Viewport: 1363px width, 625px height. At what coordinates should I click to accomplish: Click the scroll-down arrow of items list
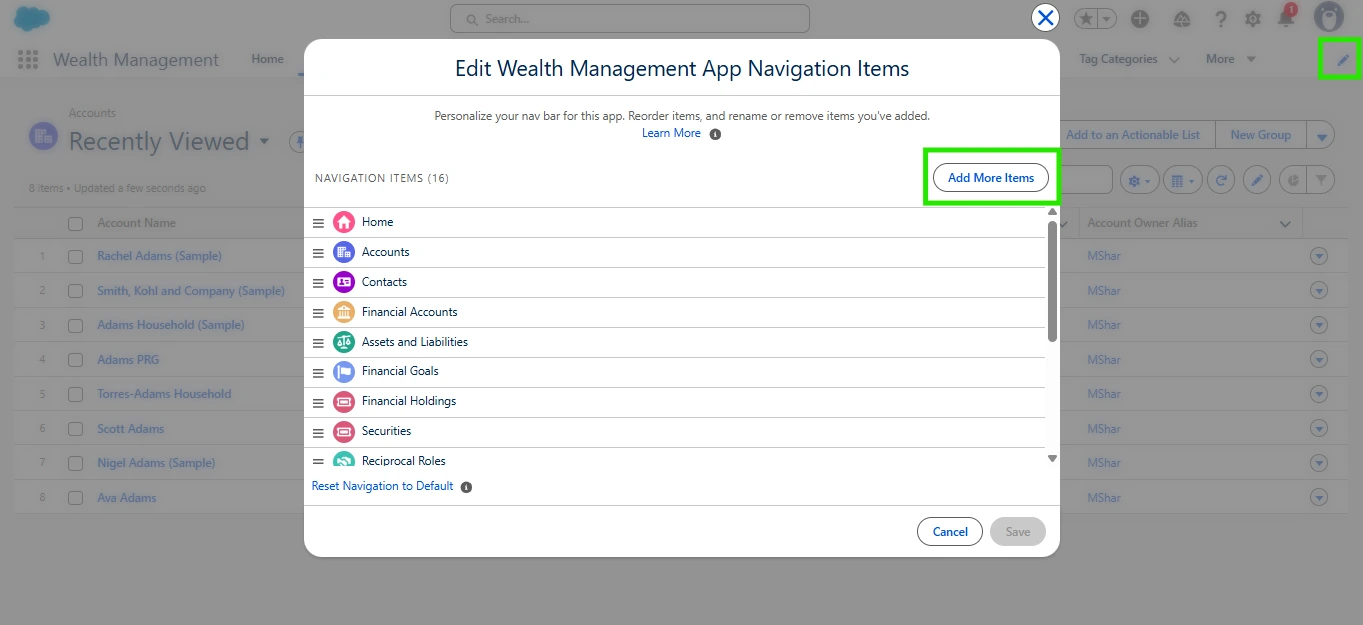coord(1052,458)
